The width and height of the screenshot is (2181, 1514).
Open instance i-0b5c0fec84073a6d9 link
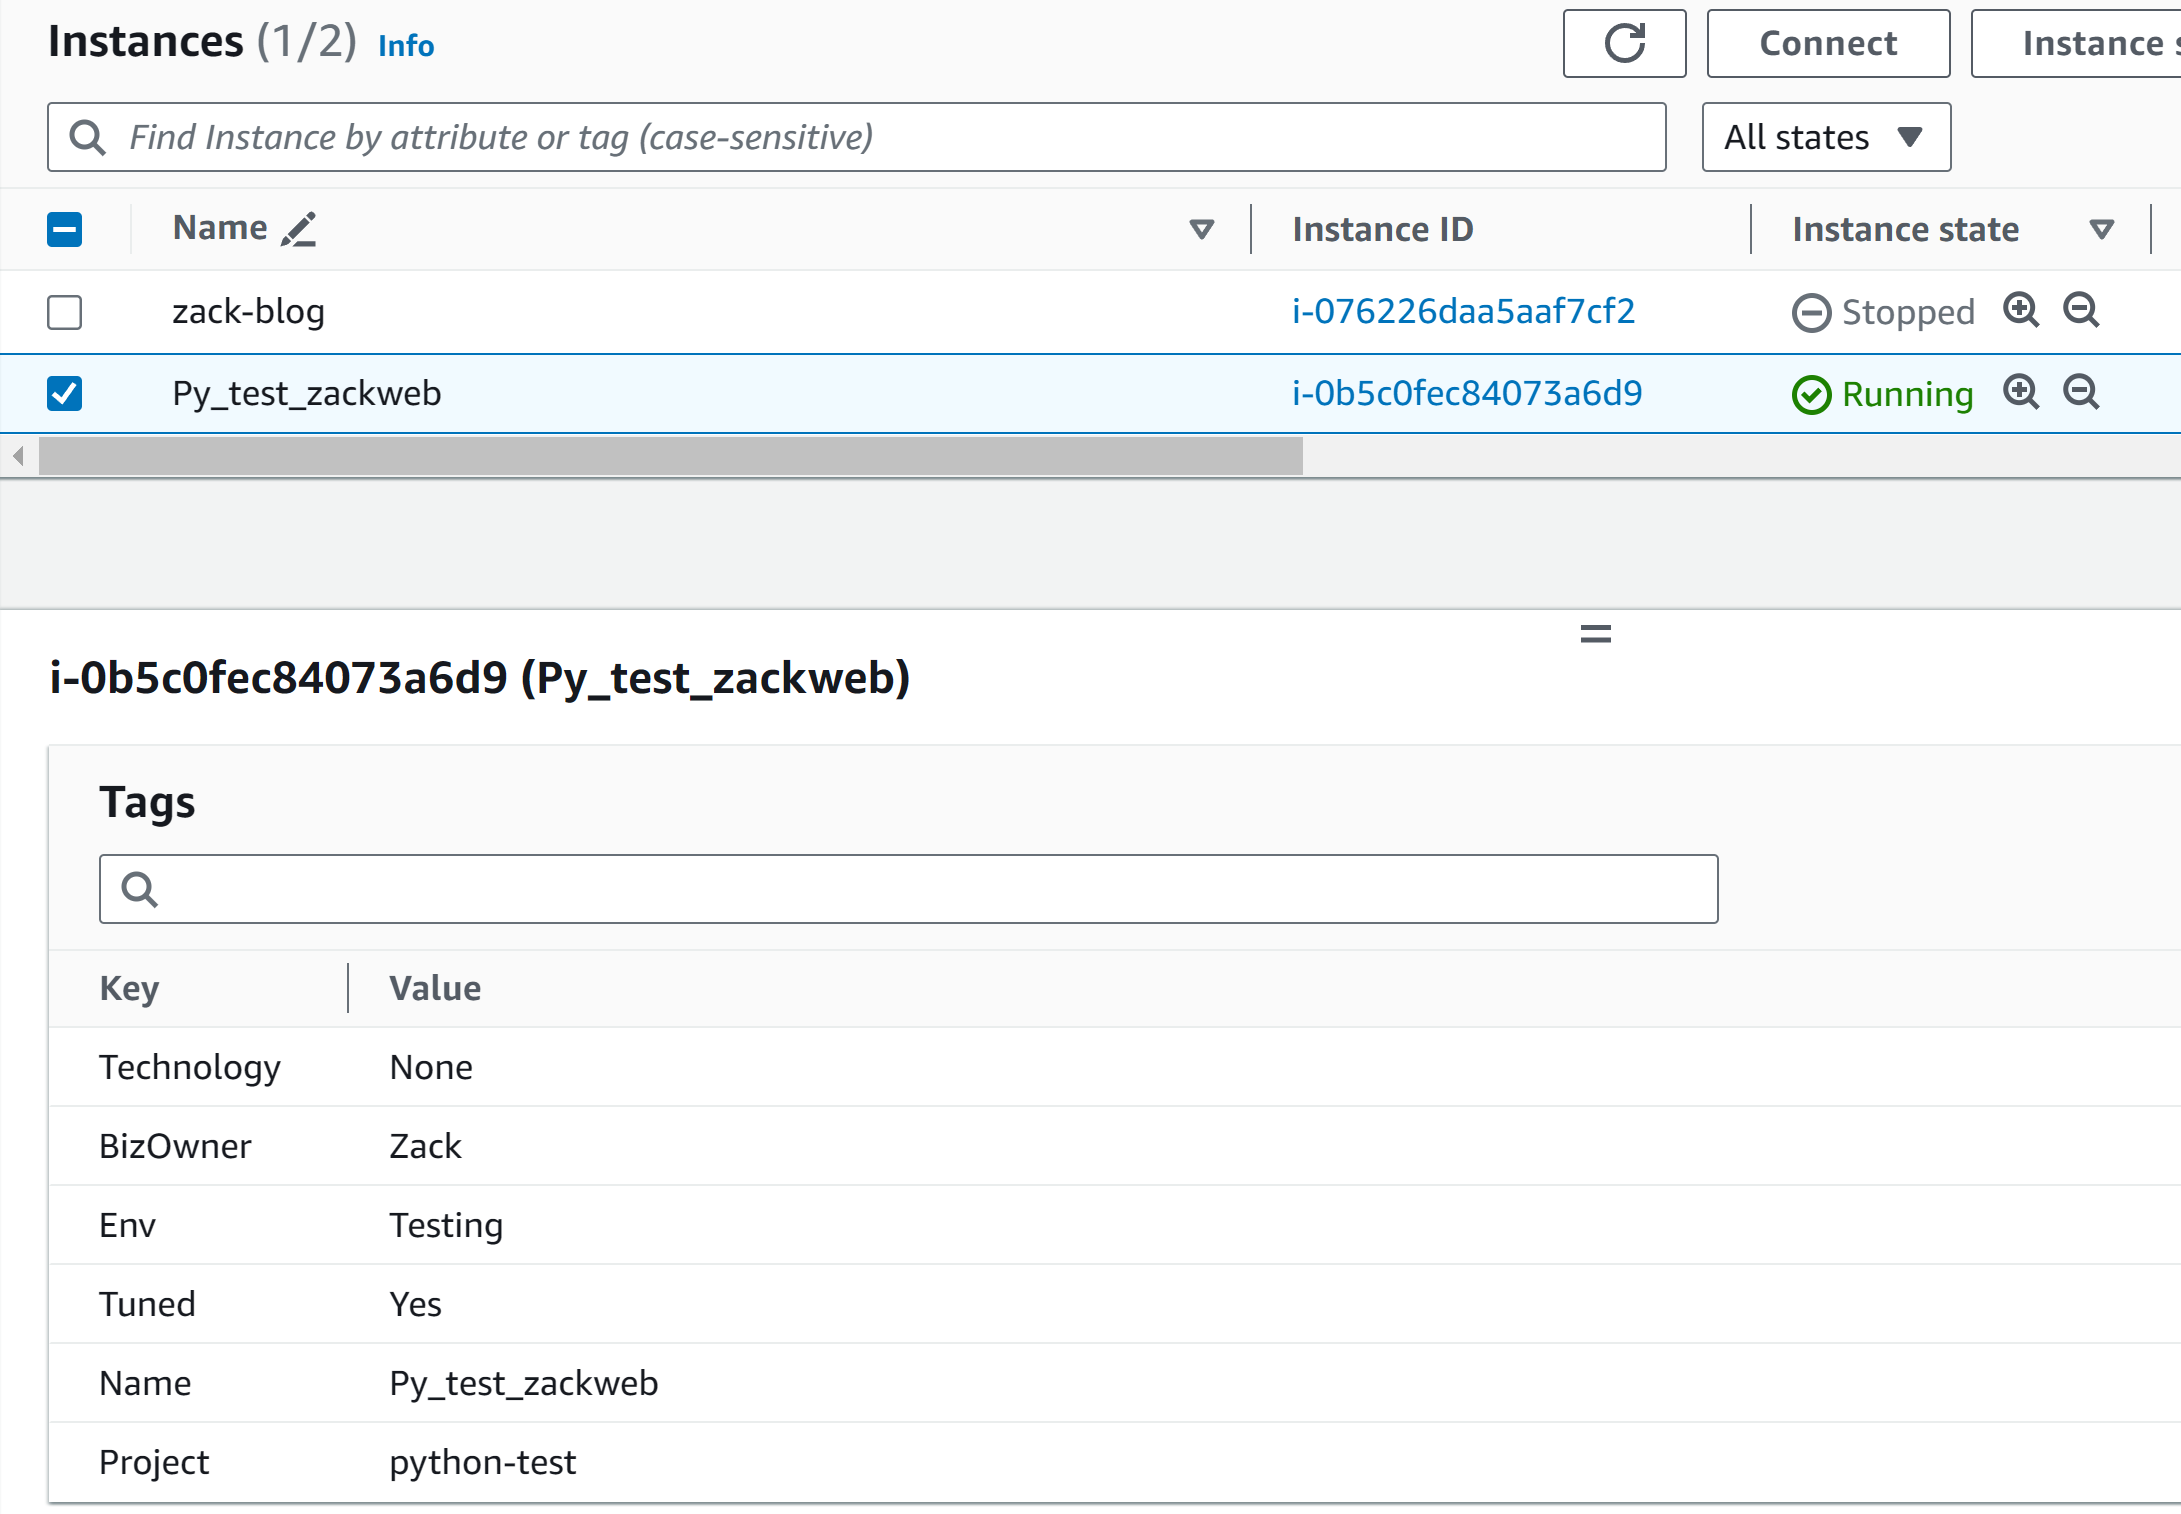1467,393
